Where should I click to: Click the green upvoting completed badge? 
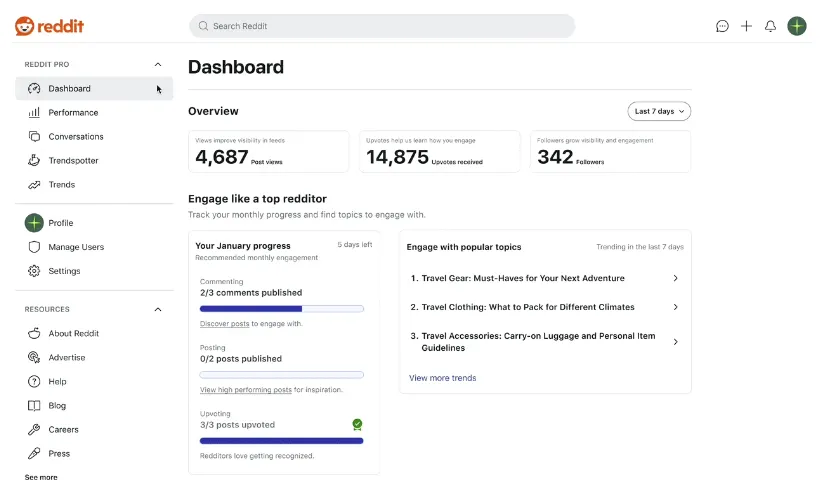pos(357,425)
